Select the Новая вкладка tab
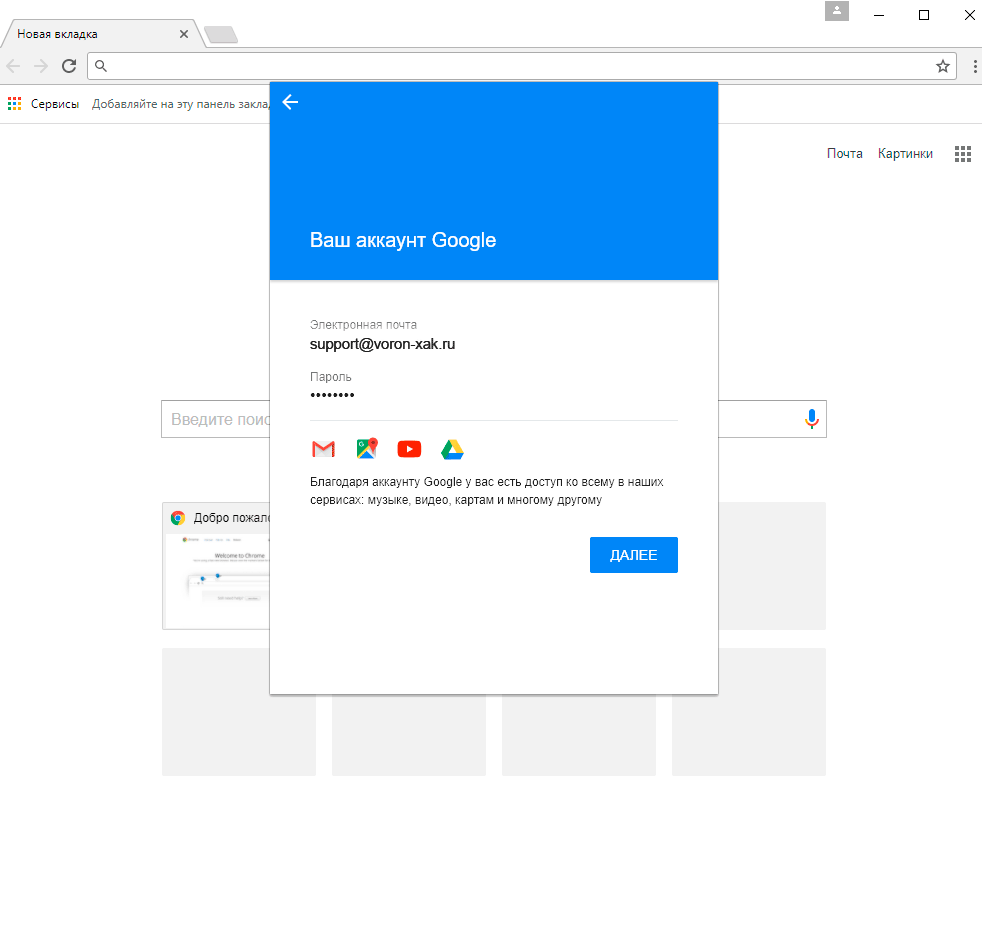Viewport: 982px width, 952px height. (x=90, y=34)
